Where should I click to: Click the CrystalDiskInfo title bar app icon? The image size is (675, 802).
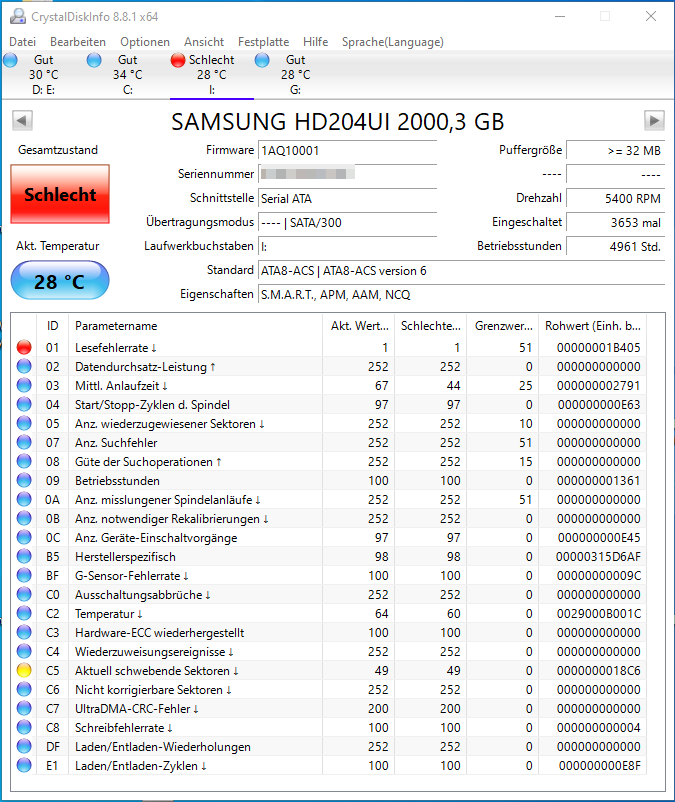pyautogui.click(x=18, y=16)
